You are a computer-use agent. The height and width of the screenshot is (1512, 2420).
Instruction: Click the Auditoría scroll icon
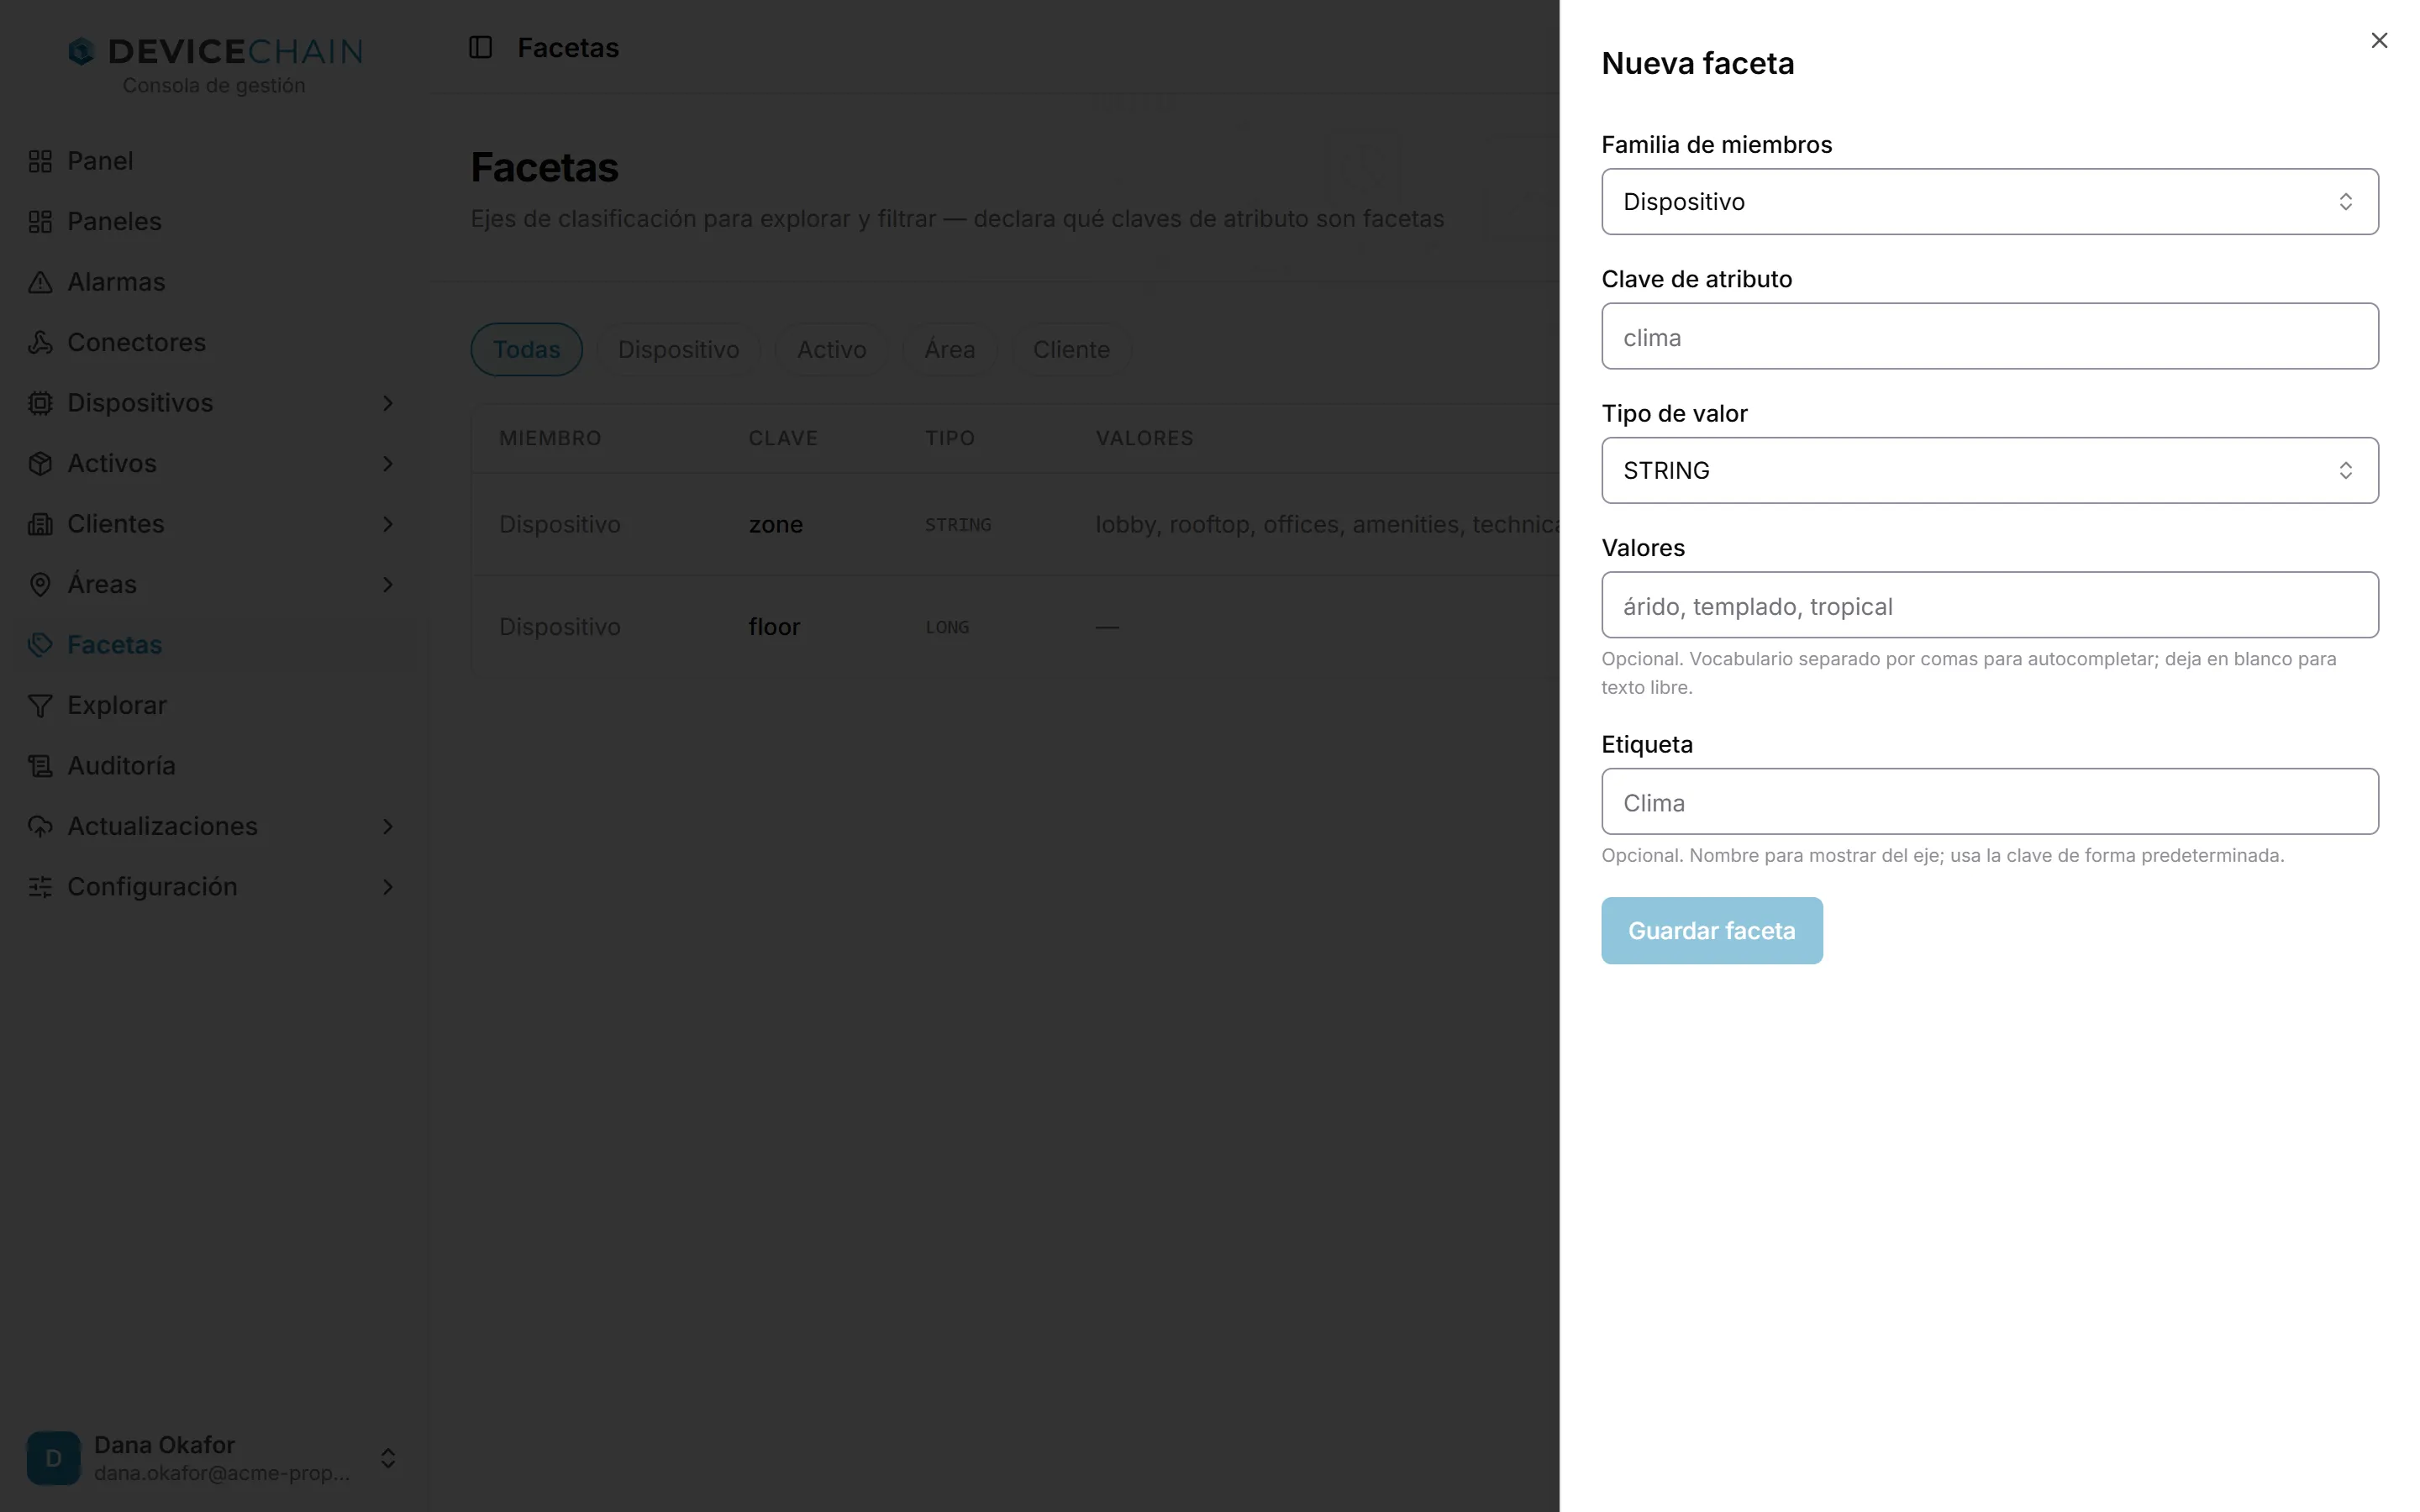click(40, 766)
